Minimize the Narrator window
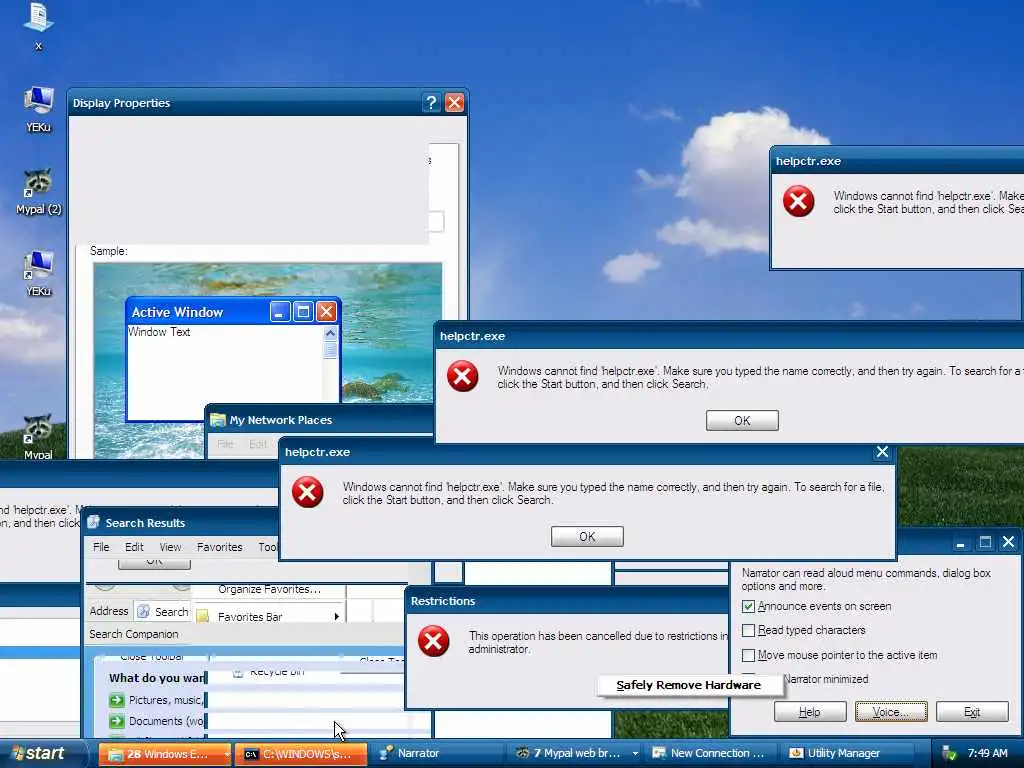Viewport: 1024px width, 768px height. 960,543
